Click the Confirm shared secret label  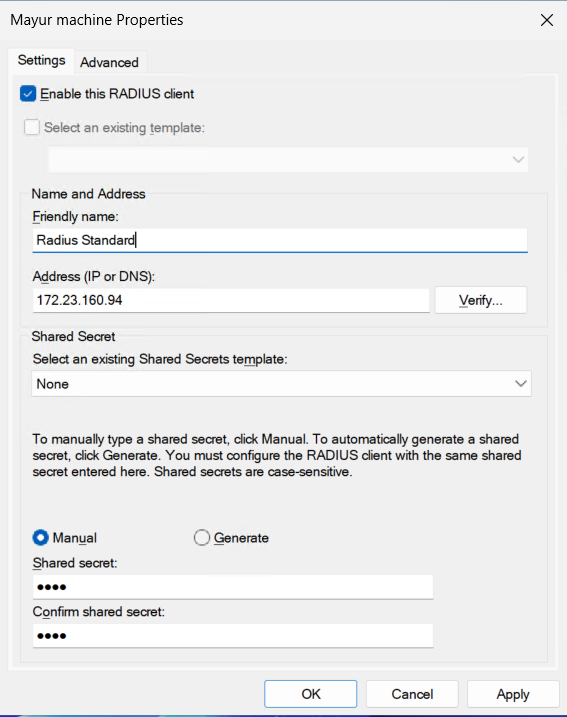tap(99, 612)
